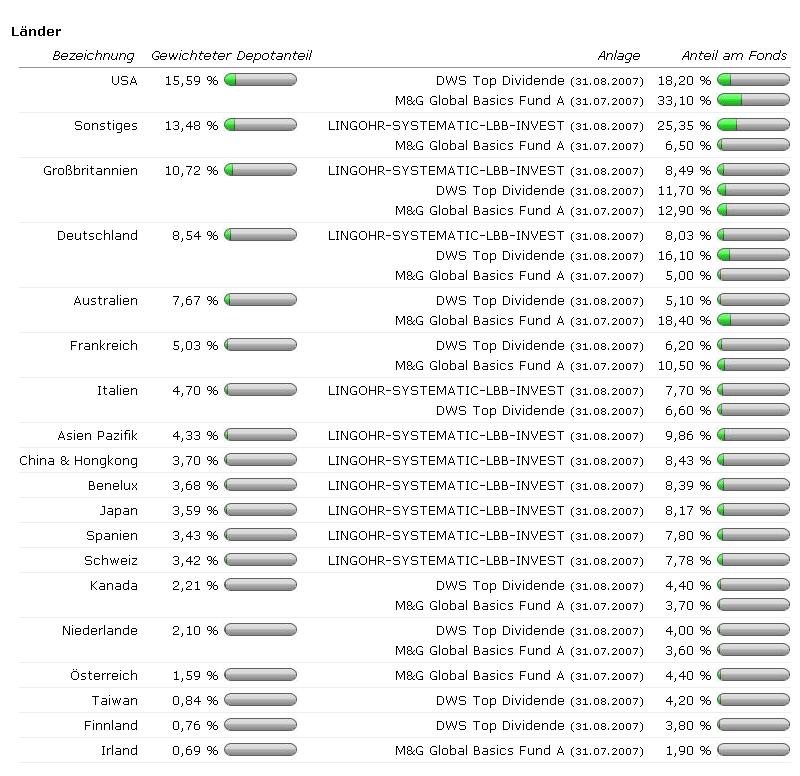Click the Großbritannien weighted share bar

(x=260, y=170)
